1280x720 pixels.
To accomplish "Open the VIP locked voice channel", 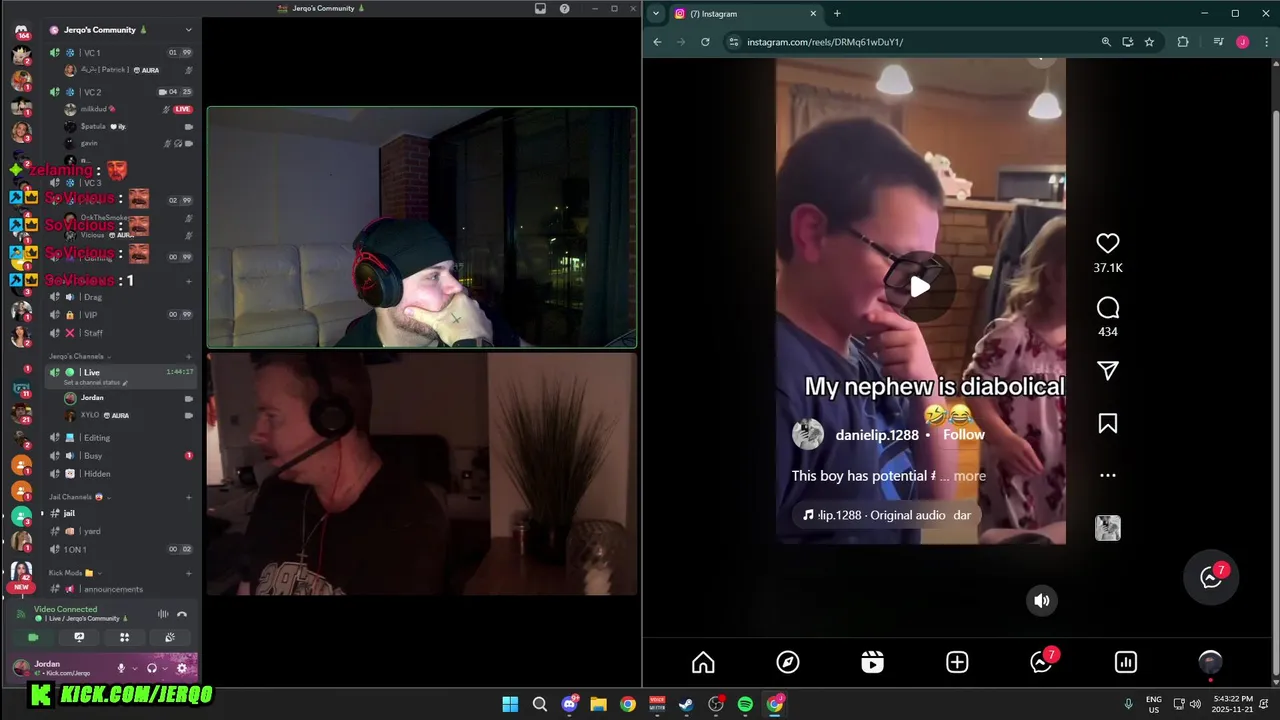I will (120, 315).
